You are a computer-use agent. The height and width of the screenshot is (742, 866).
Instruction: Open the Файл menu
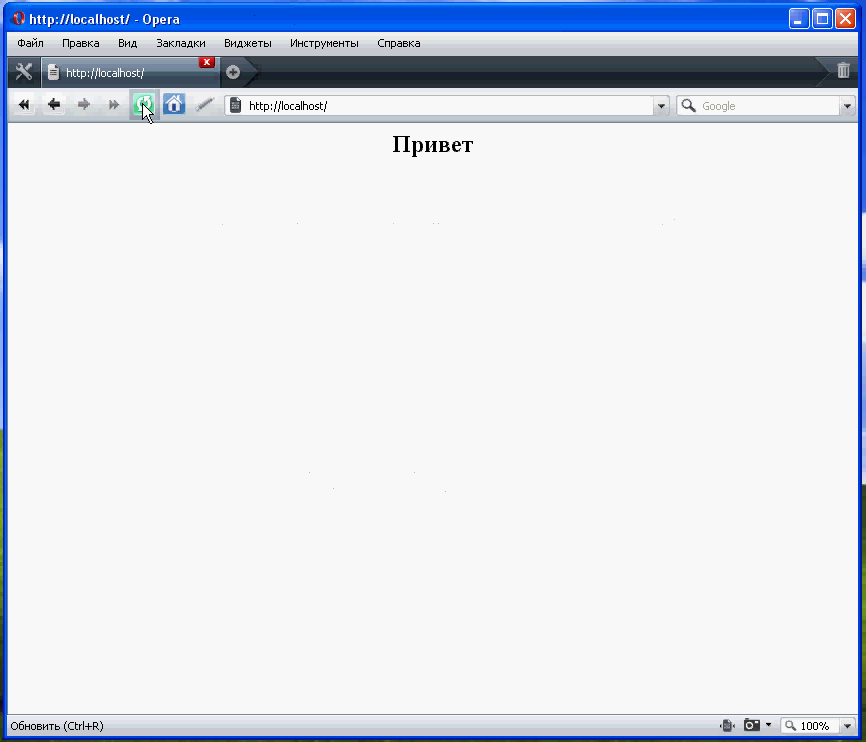click(30, 43)
